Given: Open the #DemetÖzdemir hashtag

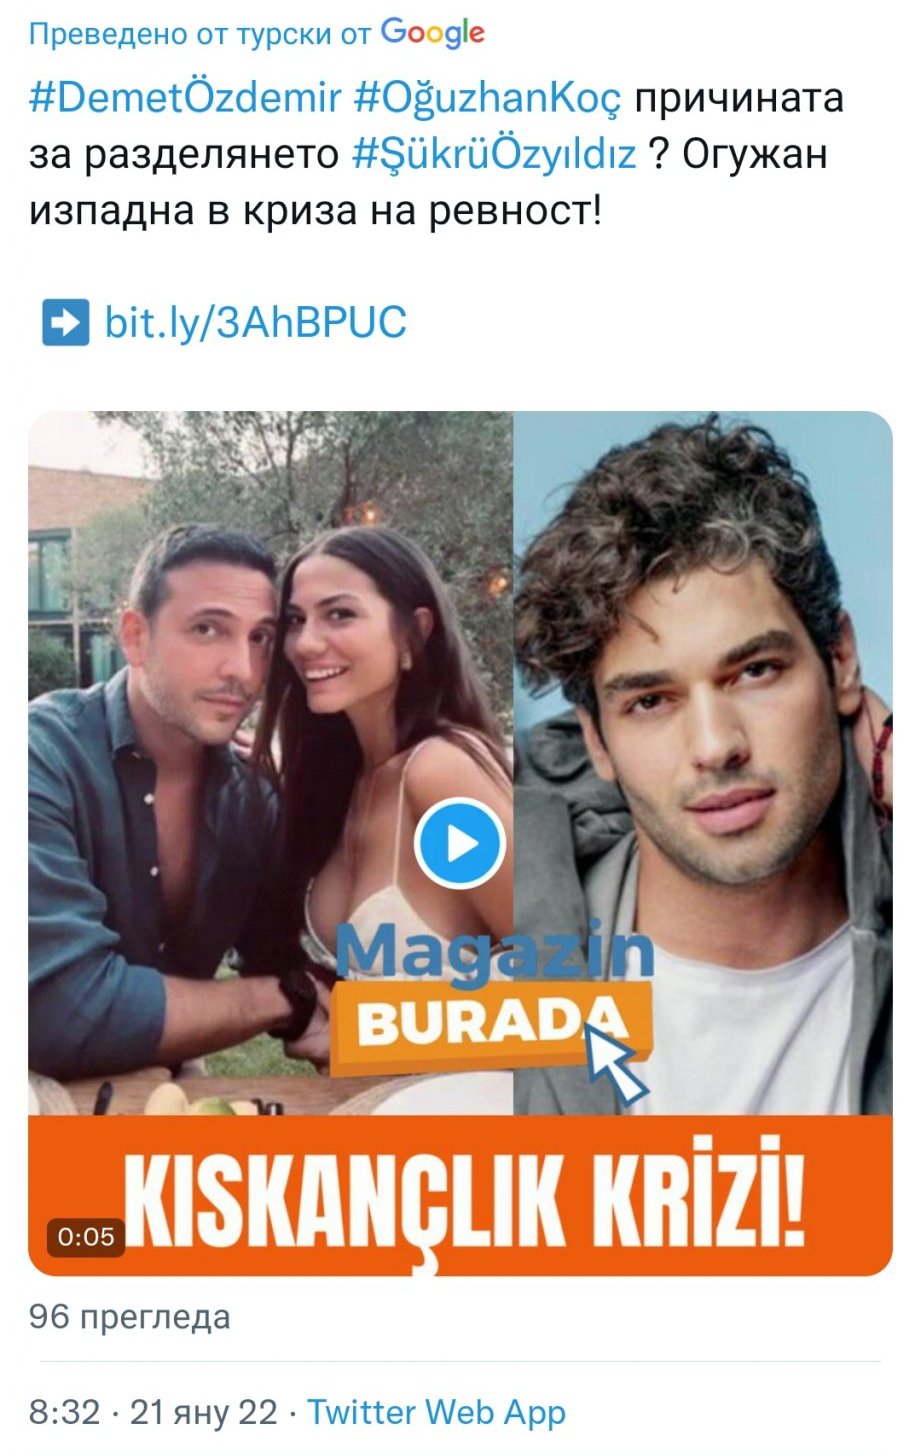Looking at the screenshot, I should 185,98.
